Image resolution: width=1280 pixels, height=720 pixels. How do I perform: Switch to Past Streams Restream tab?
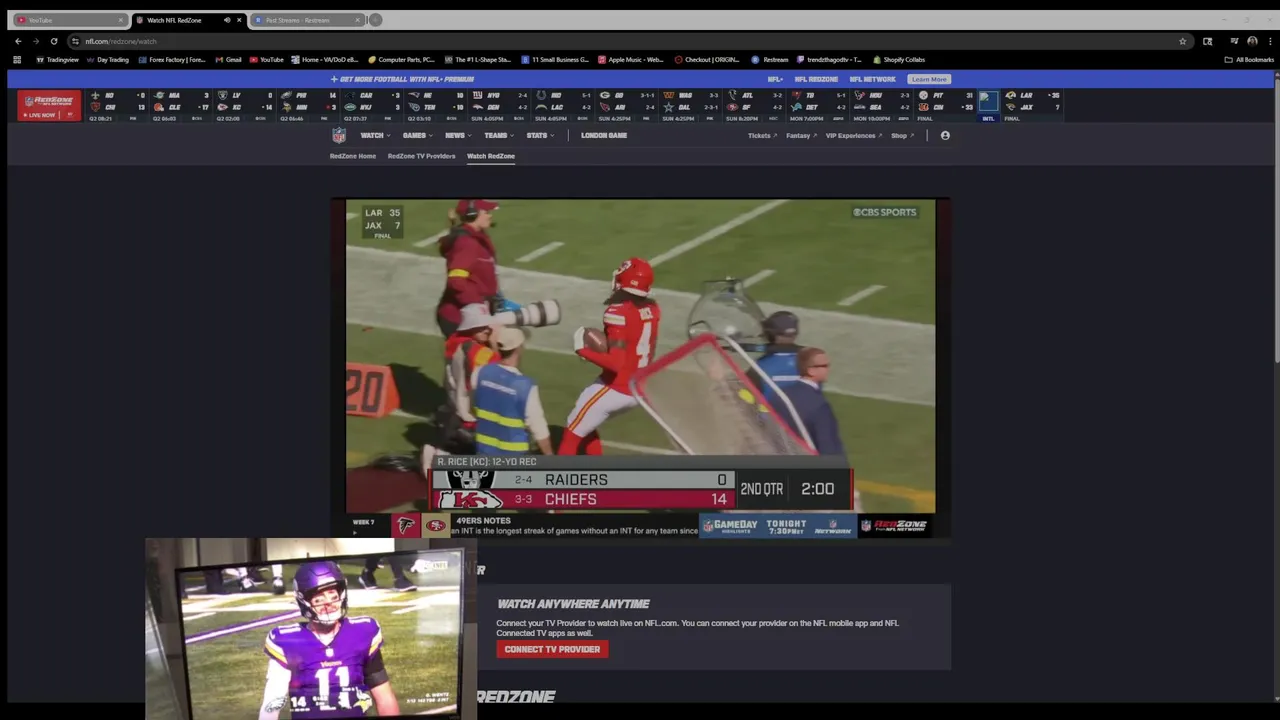tap(306, 20)
